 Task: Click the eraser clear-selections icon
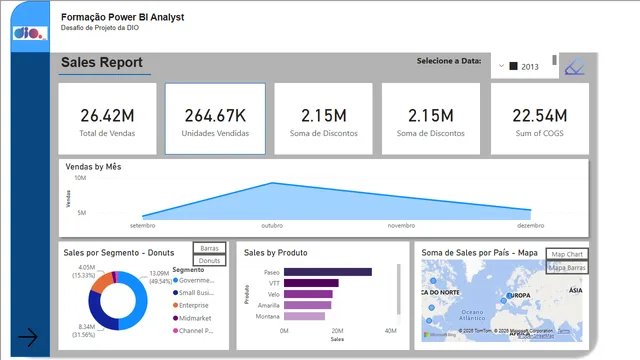pos(575,67)
